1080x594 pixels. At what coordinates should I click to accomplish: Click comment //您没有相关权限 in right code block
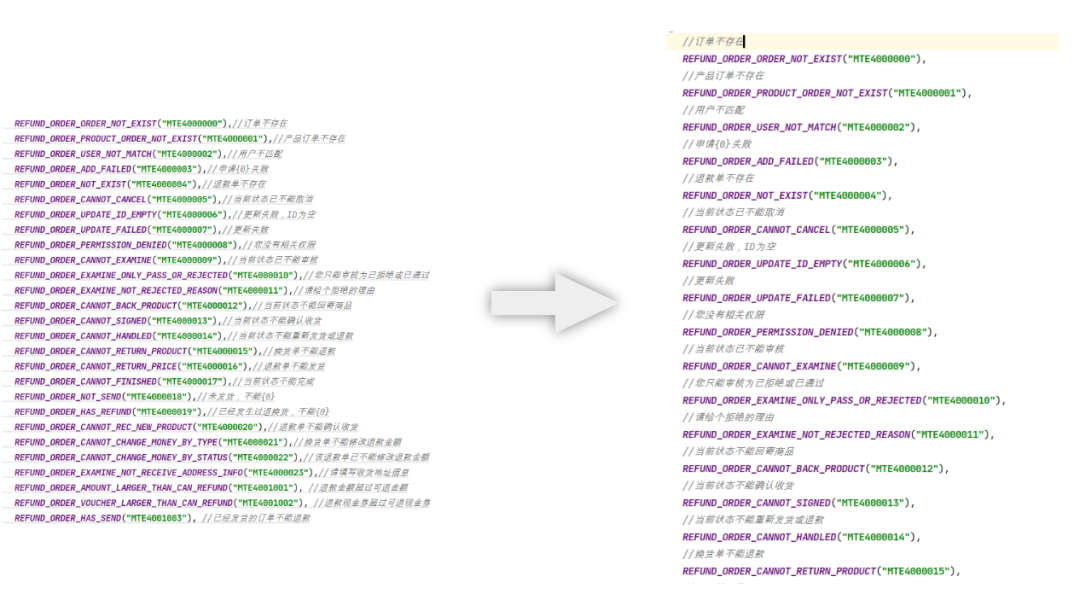(x=723, y=315)
